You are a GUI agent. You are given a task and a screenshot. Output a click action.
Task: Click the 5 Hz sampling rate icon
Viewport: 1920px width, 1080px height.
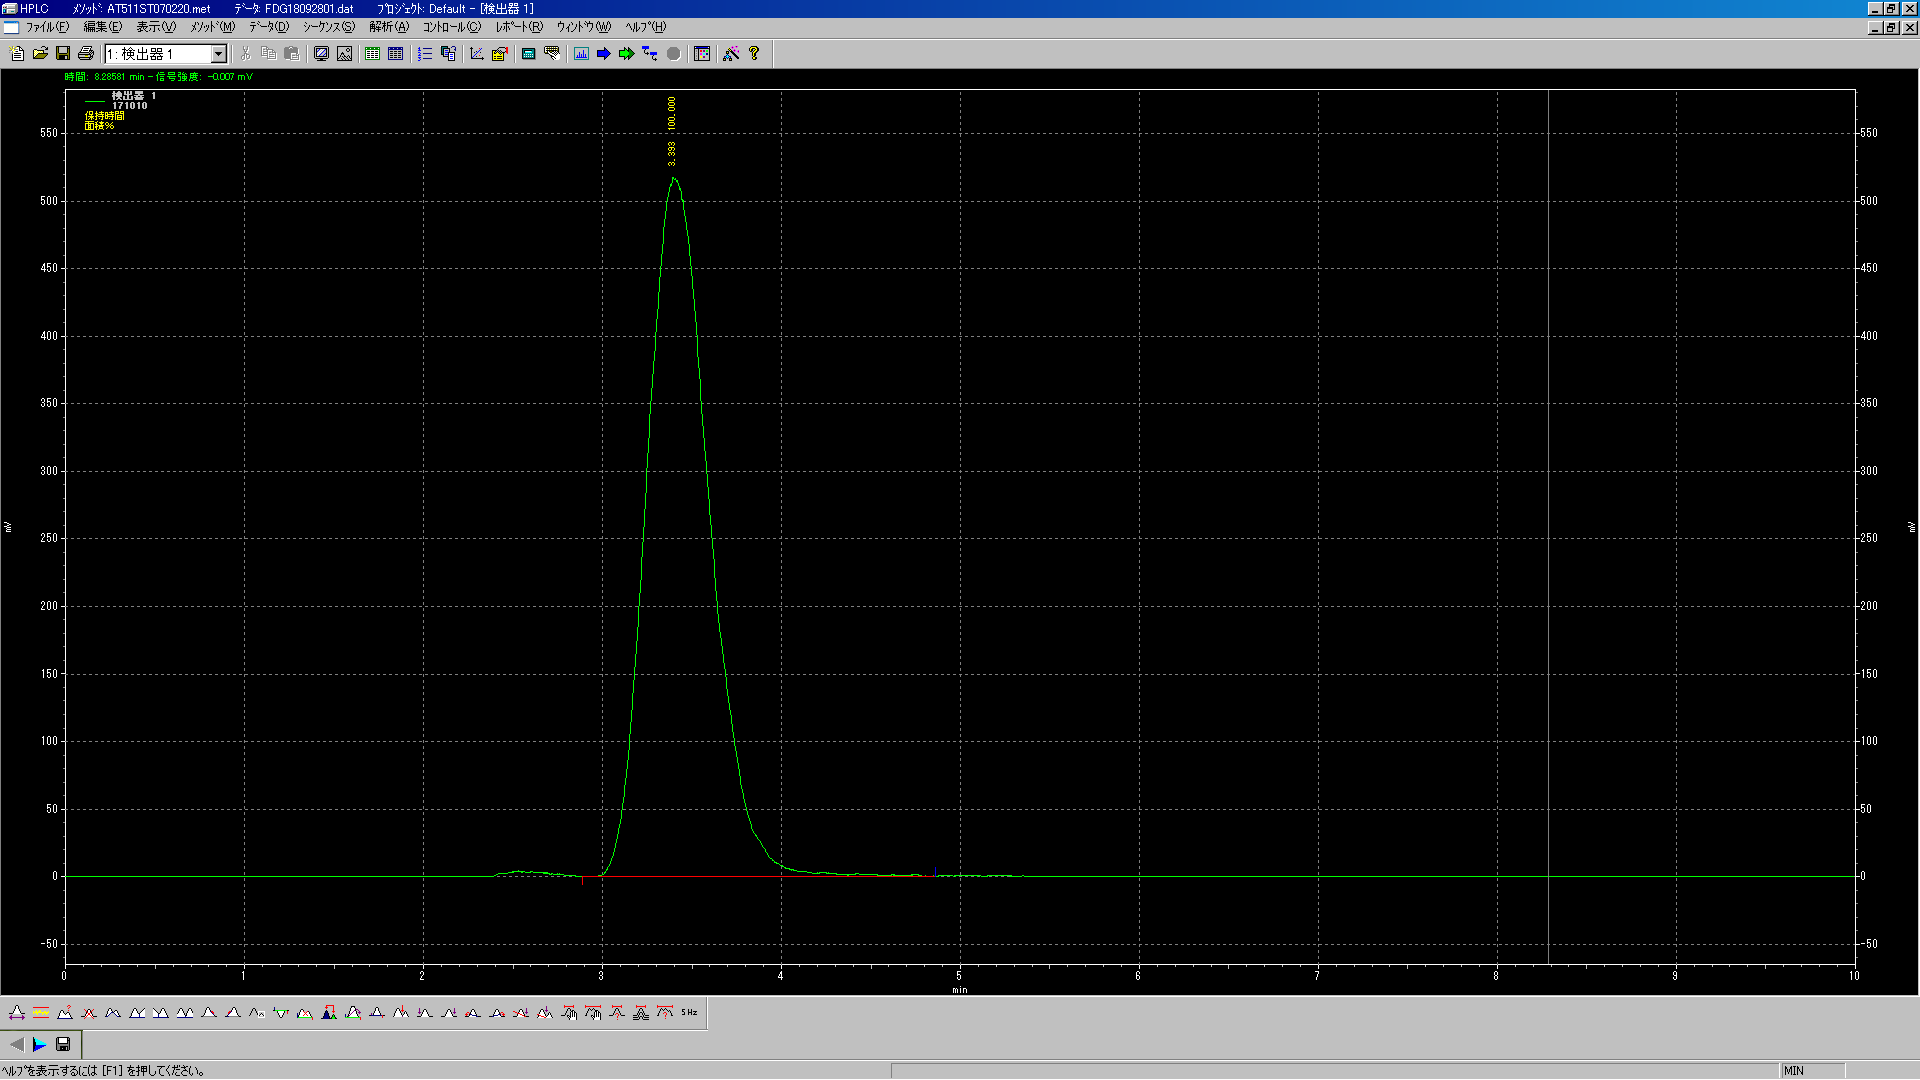(x=689, y=1013)
